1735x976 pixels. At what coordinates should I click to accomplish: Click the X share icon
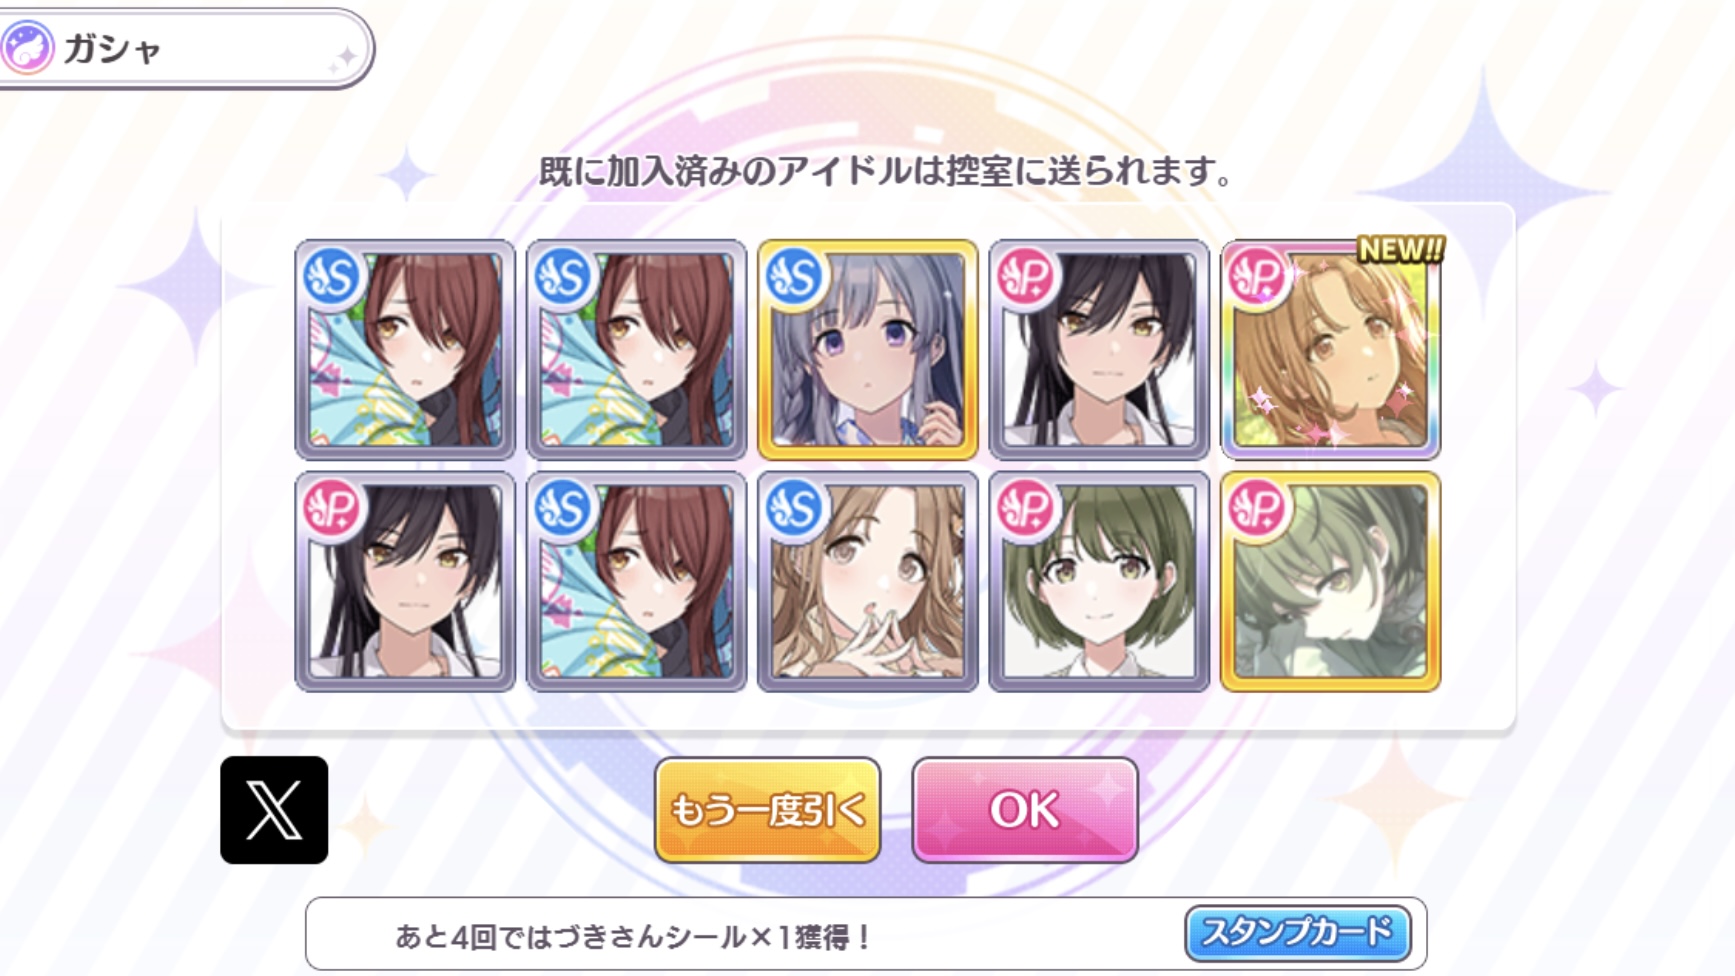(x=274, y=810)
